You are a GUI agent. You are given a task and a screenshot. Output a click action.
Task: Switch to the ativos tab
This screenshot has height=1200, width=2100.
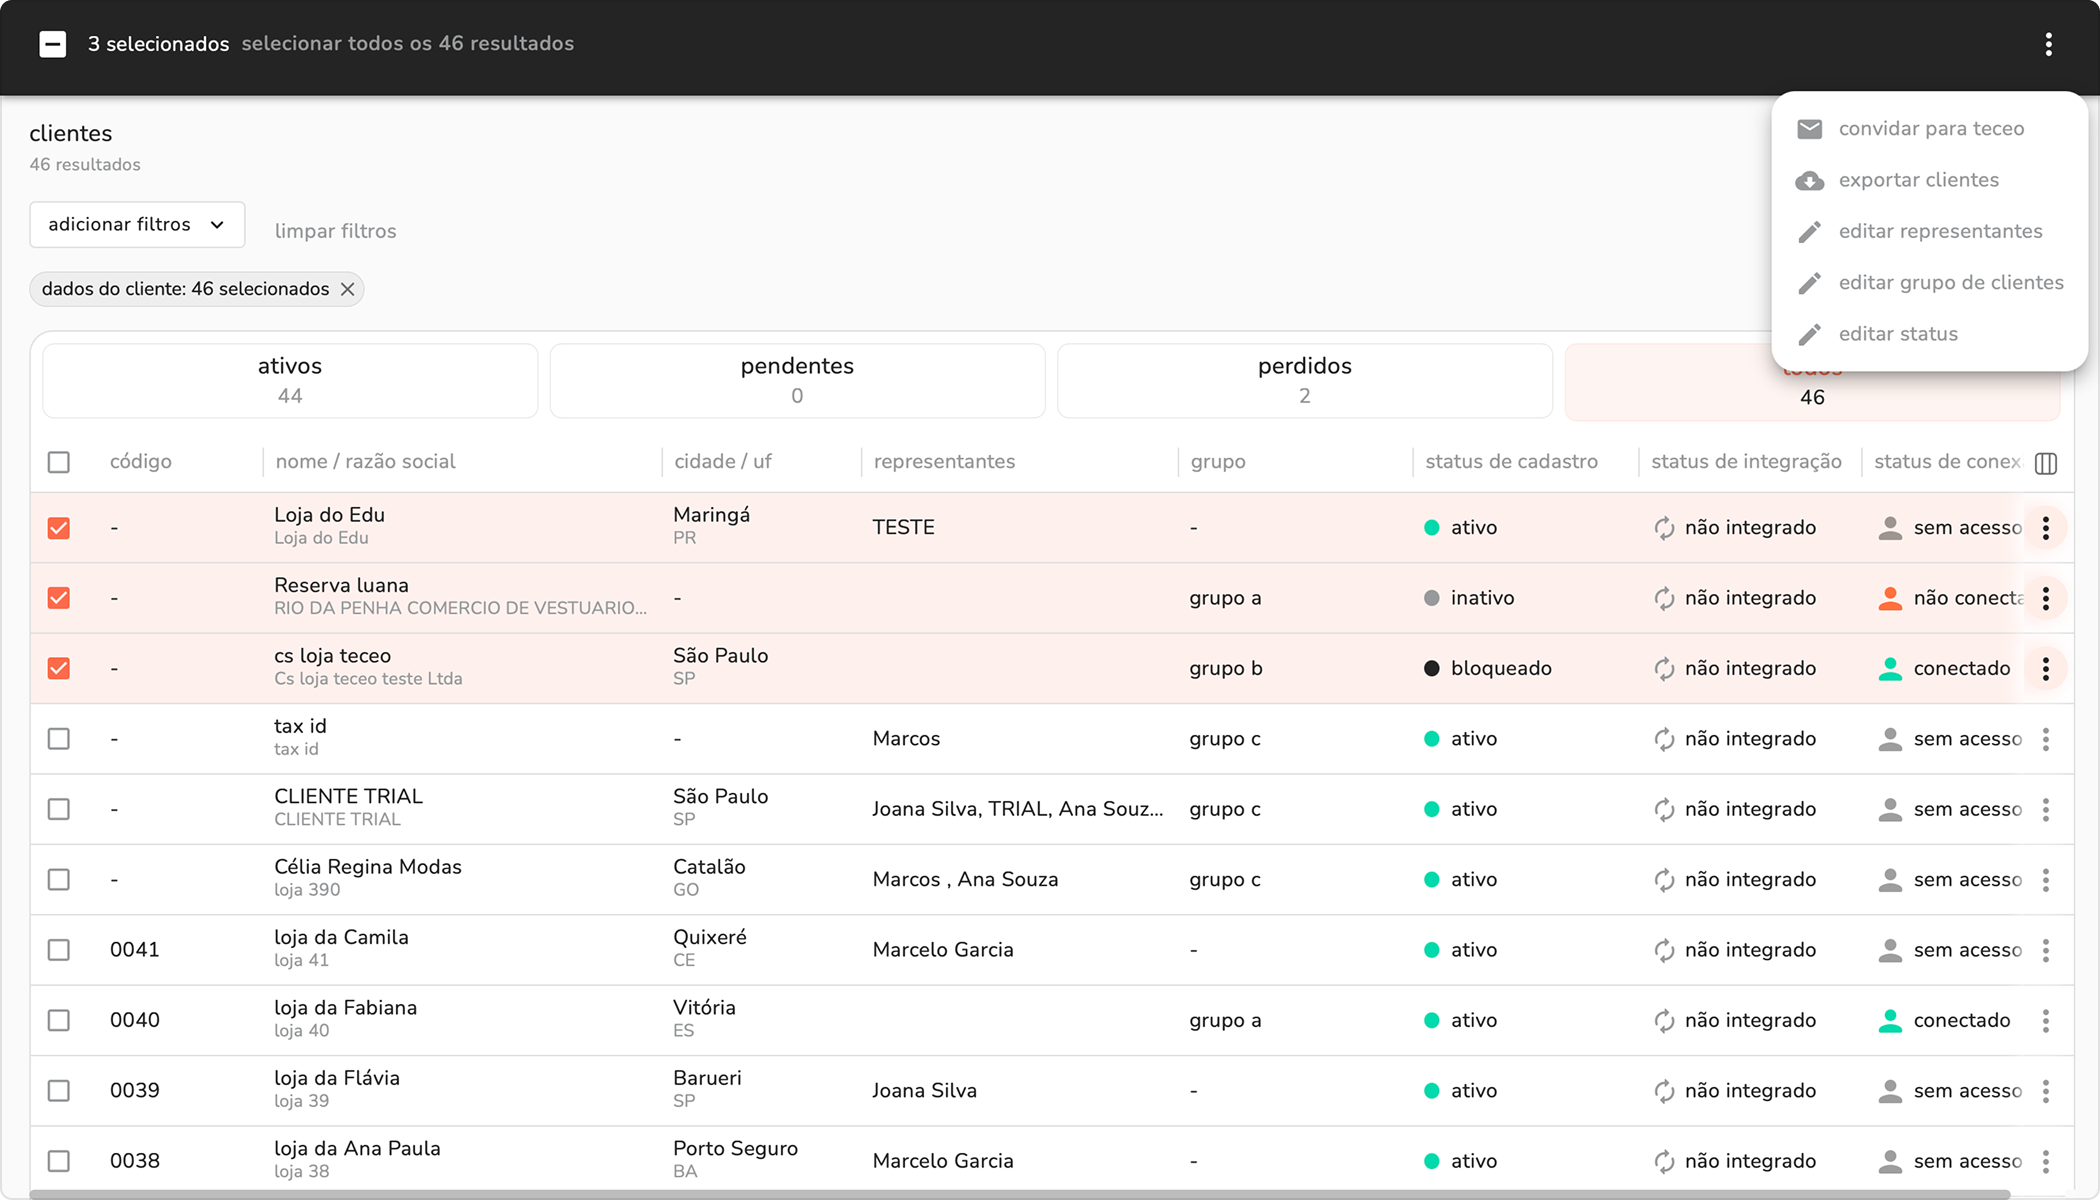(290, 380)
